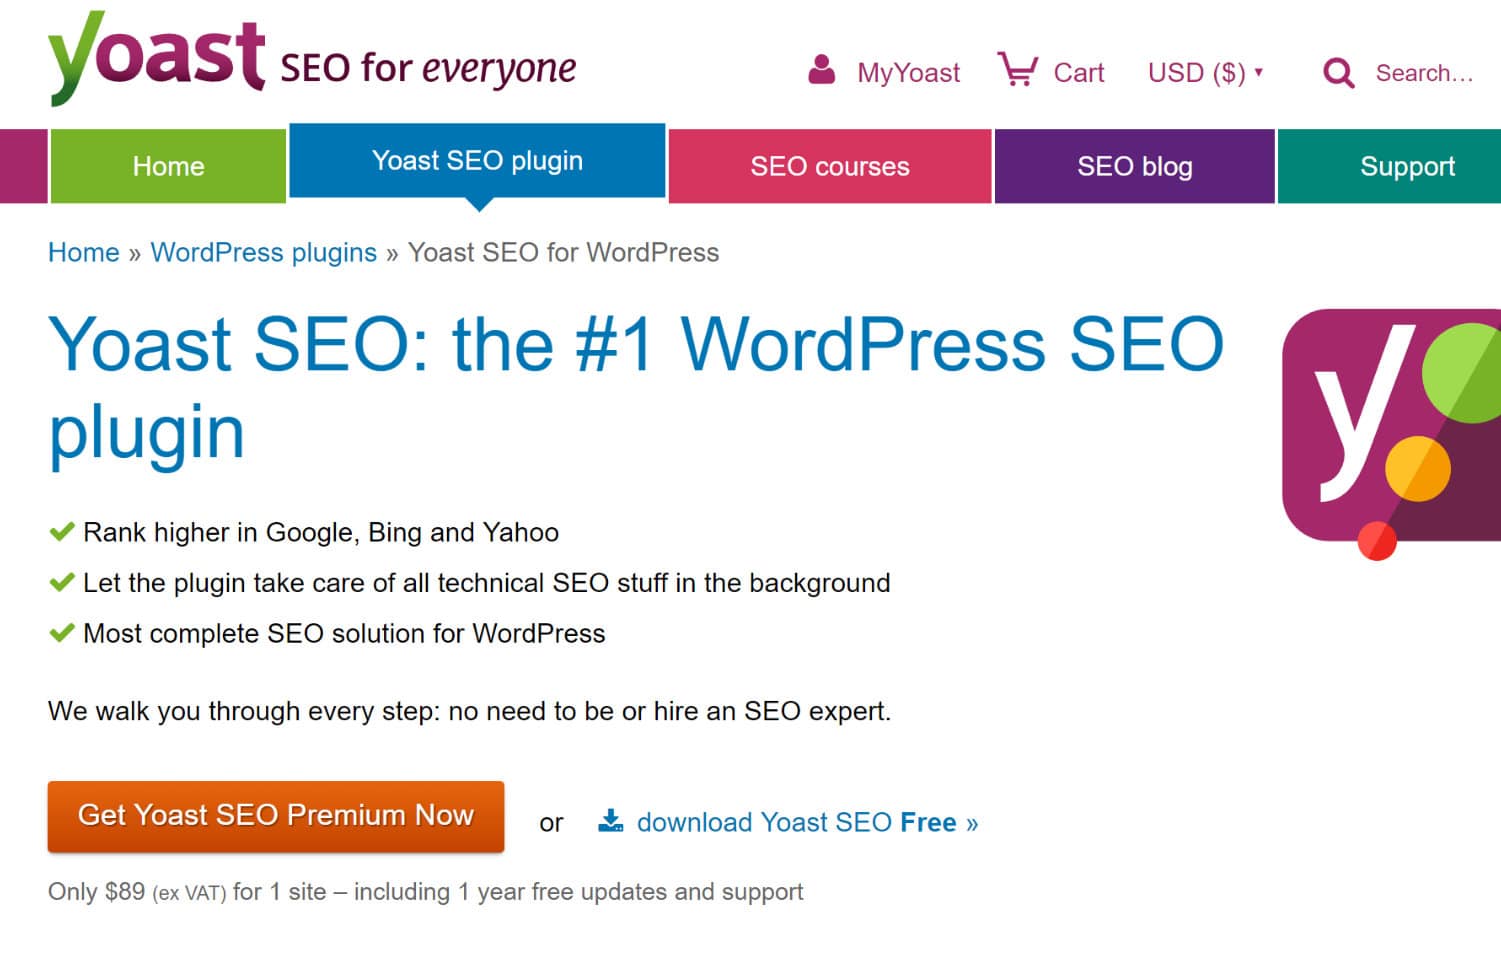This screenshot has width=1501, height=971.
Task: Open the shopping cart
Action: [x=1020, y=70]
